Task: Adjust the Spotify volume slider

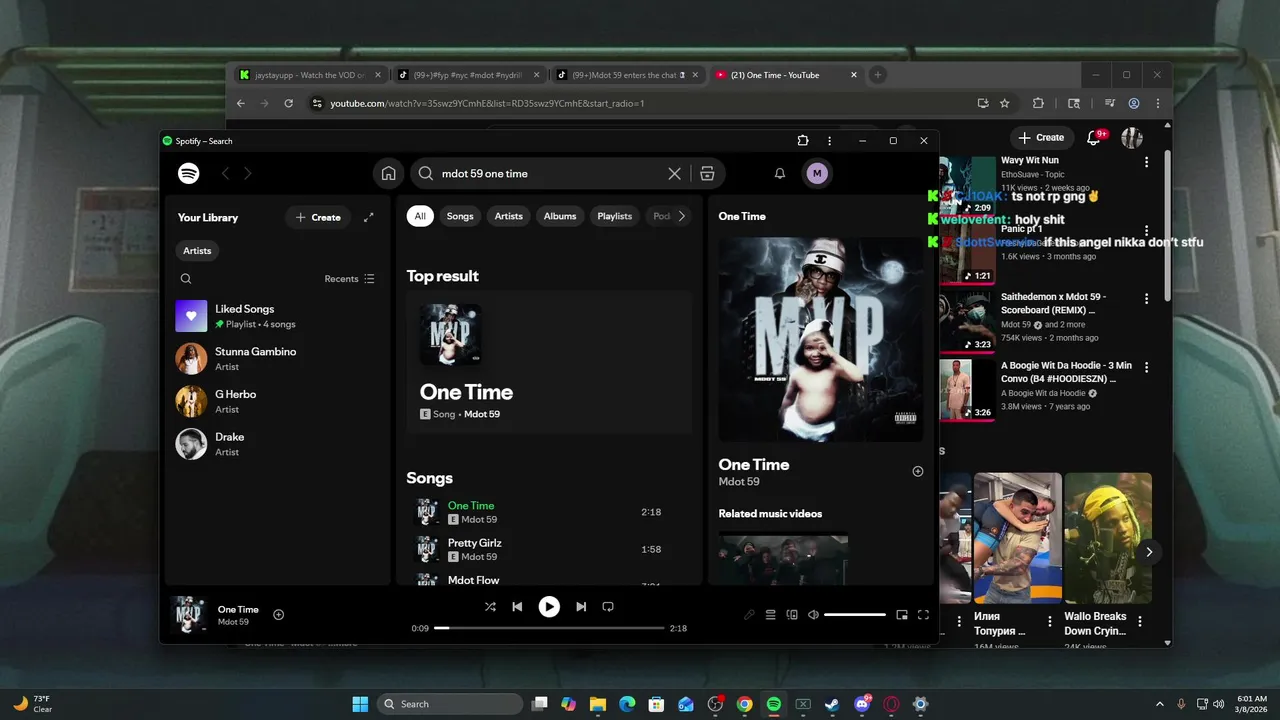Action: [x=855, y=615]
